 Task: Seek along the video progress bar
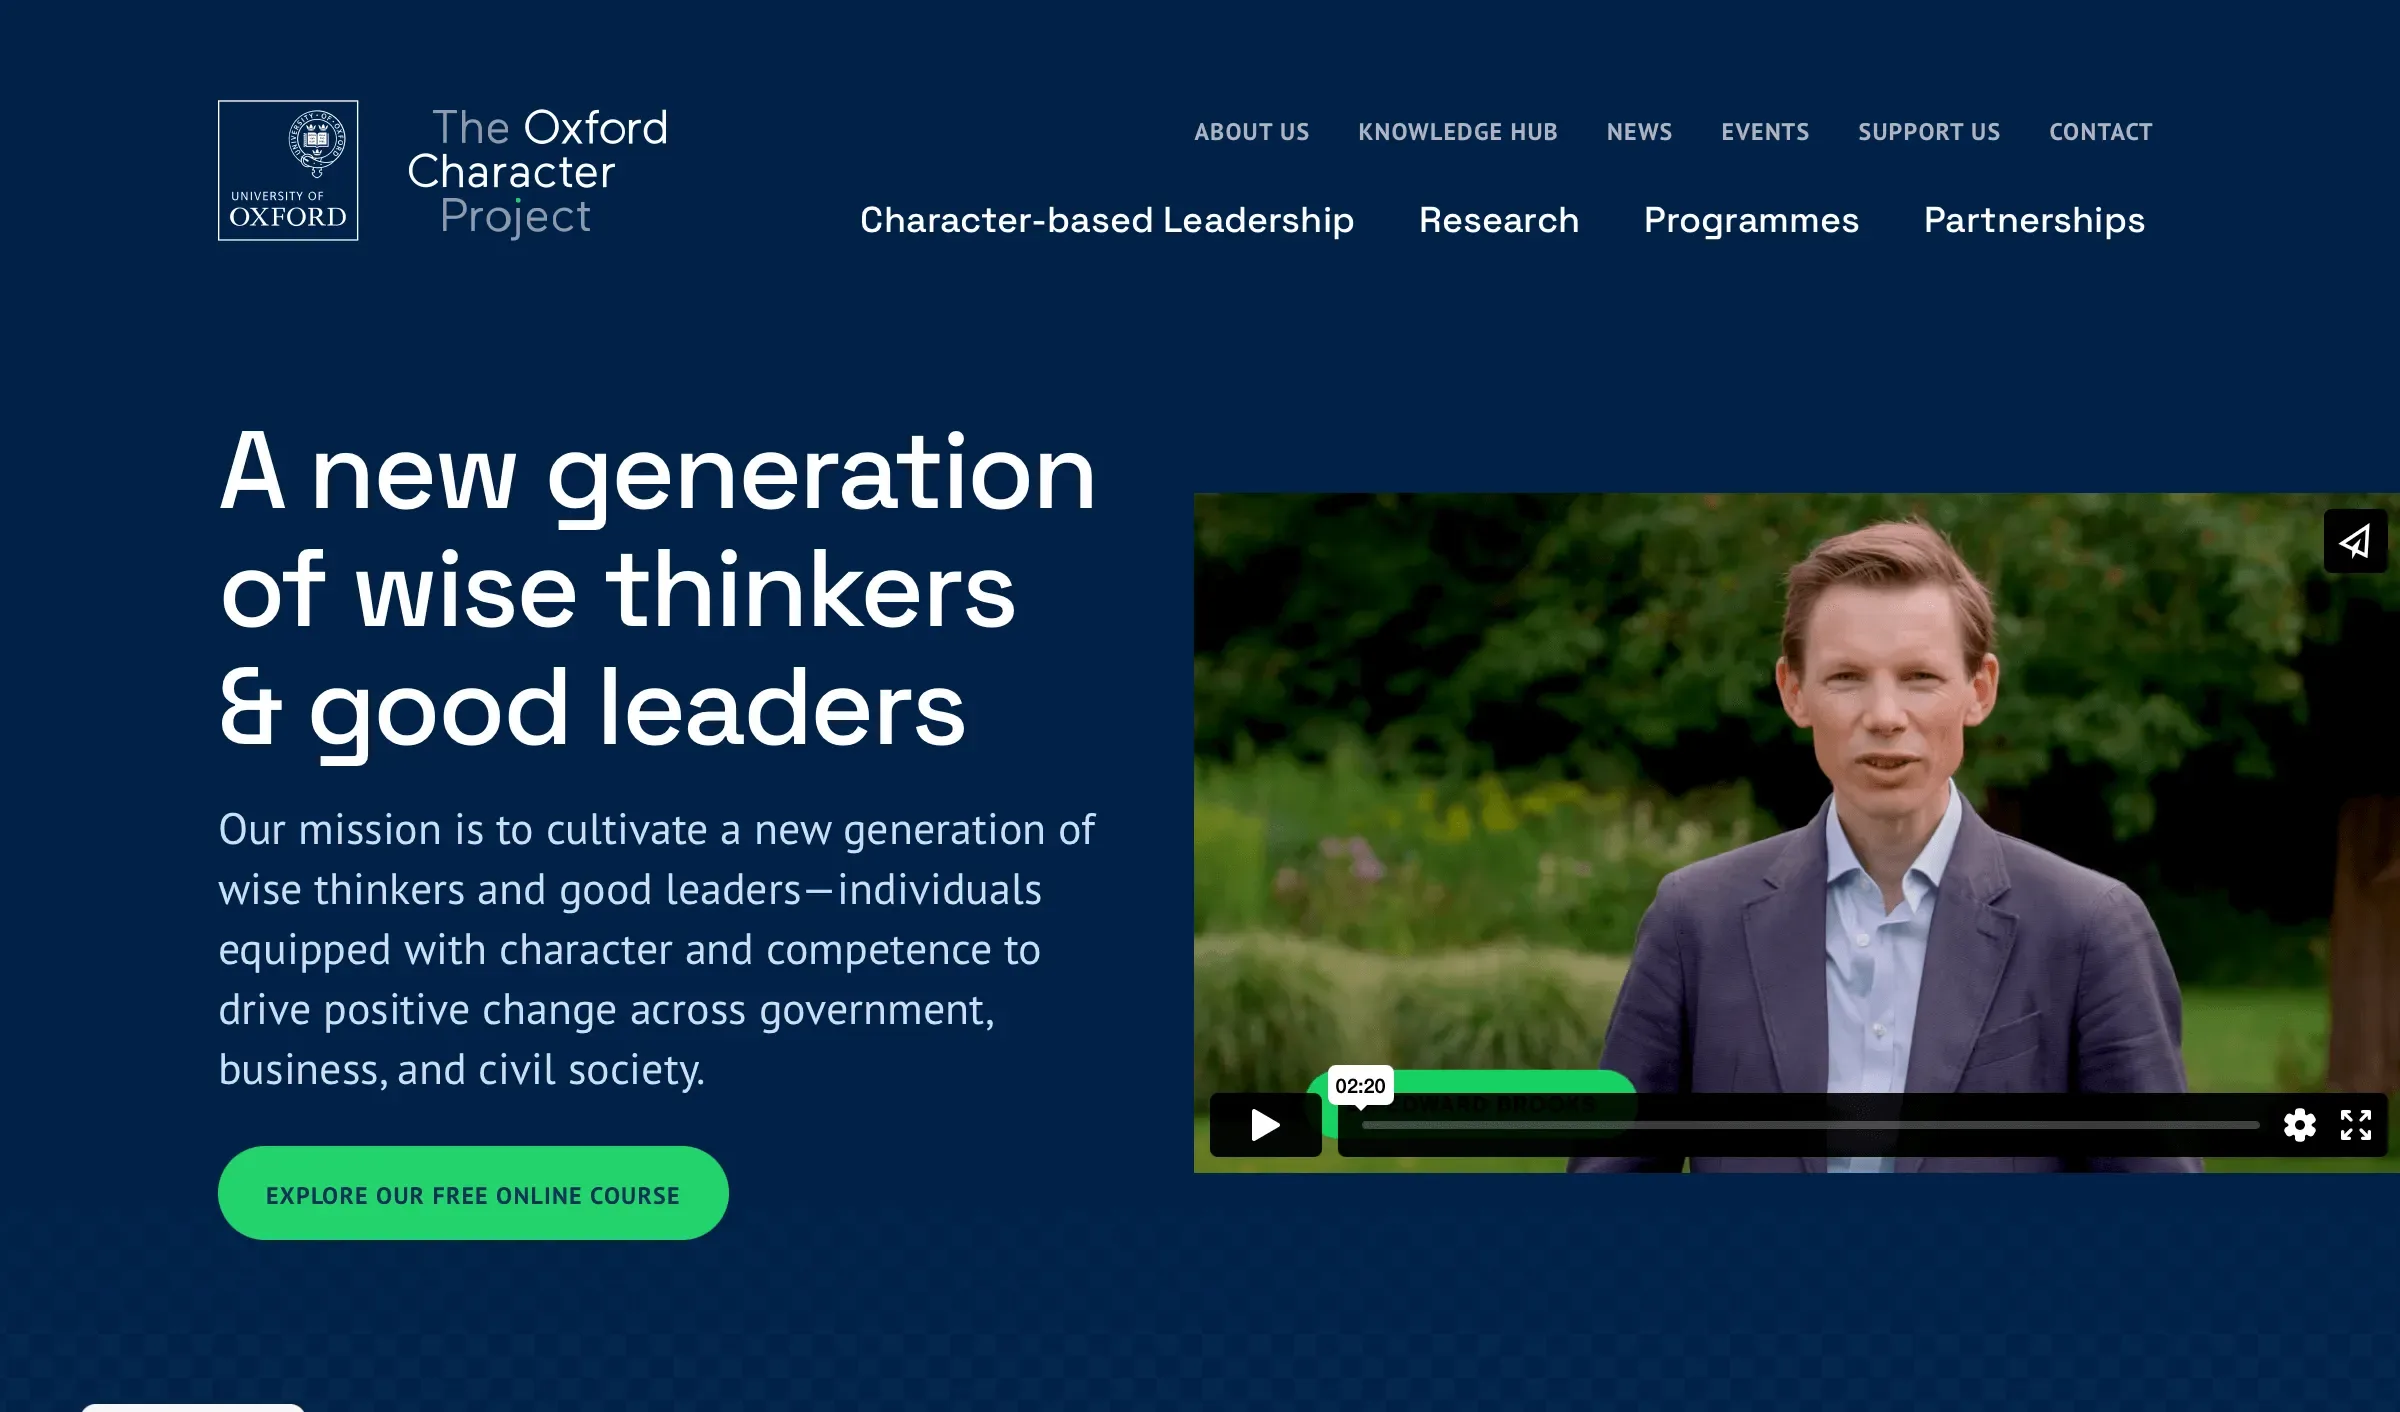click(1810, 1125)
